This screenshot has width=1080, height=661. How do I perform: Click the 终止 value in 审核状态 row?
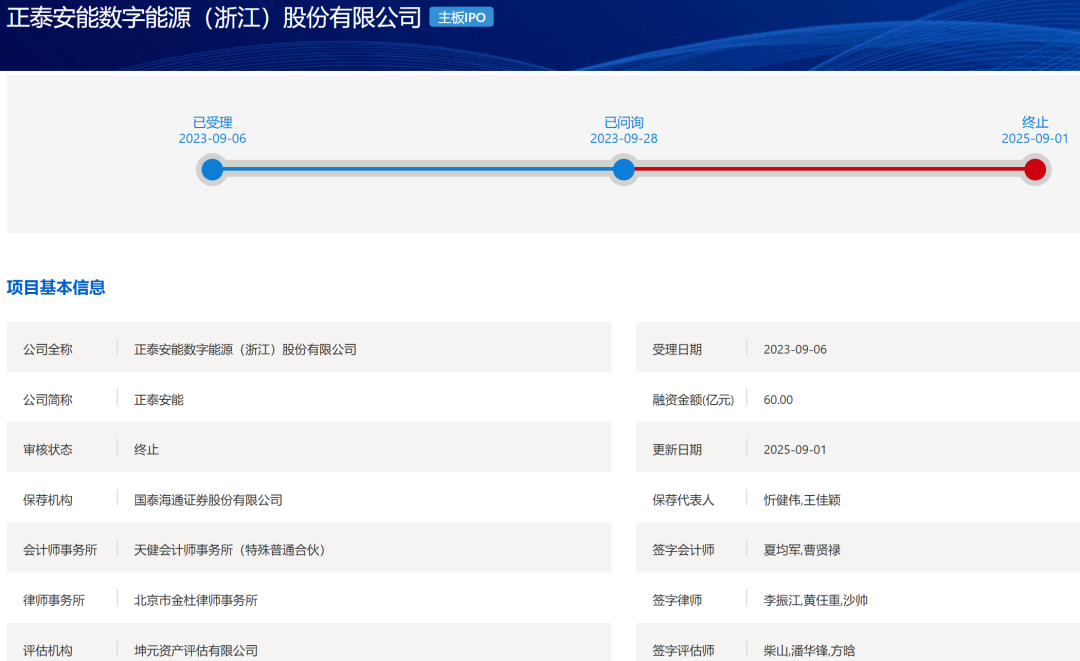[146, 450]
